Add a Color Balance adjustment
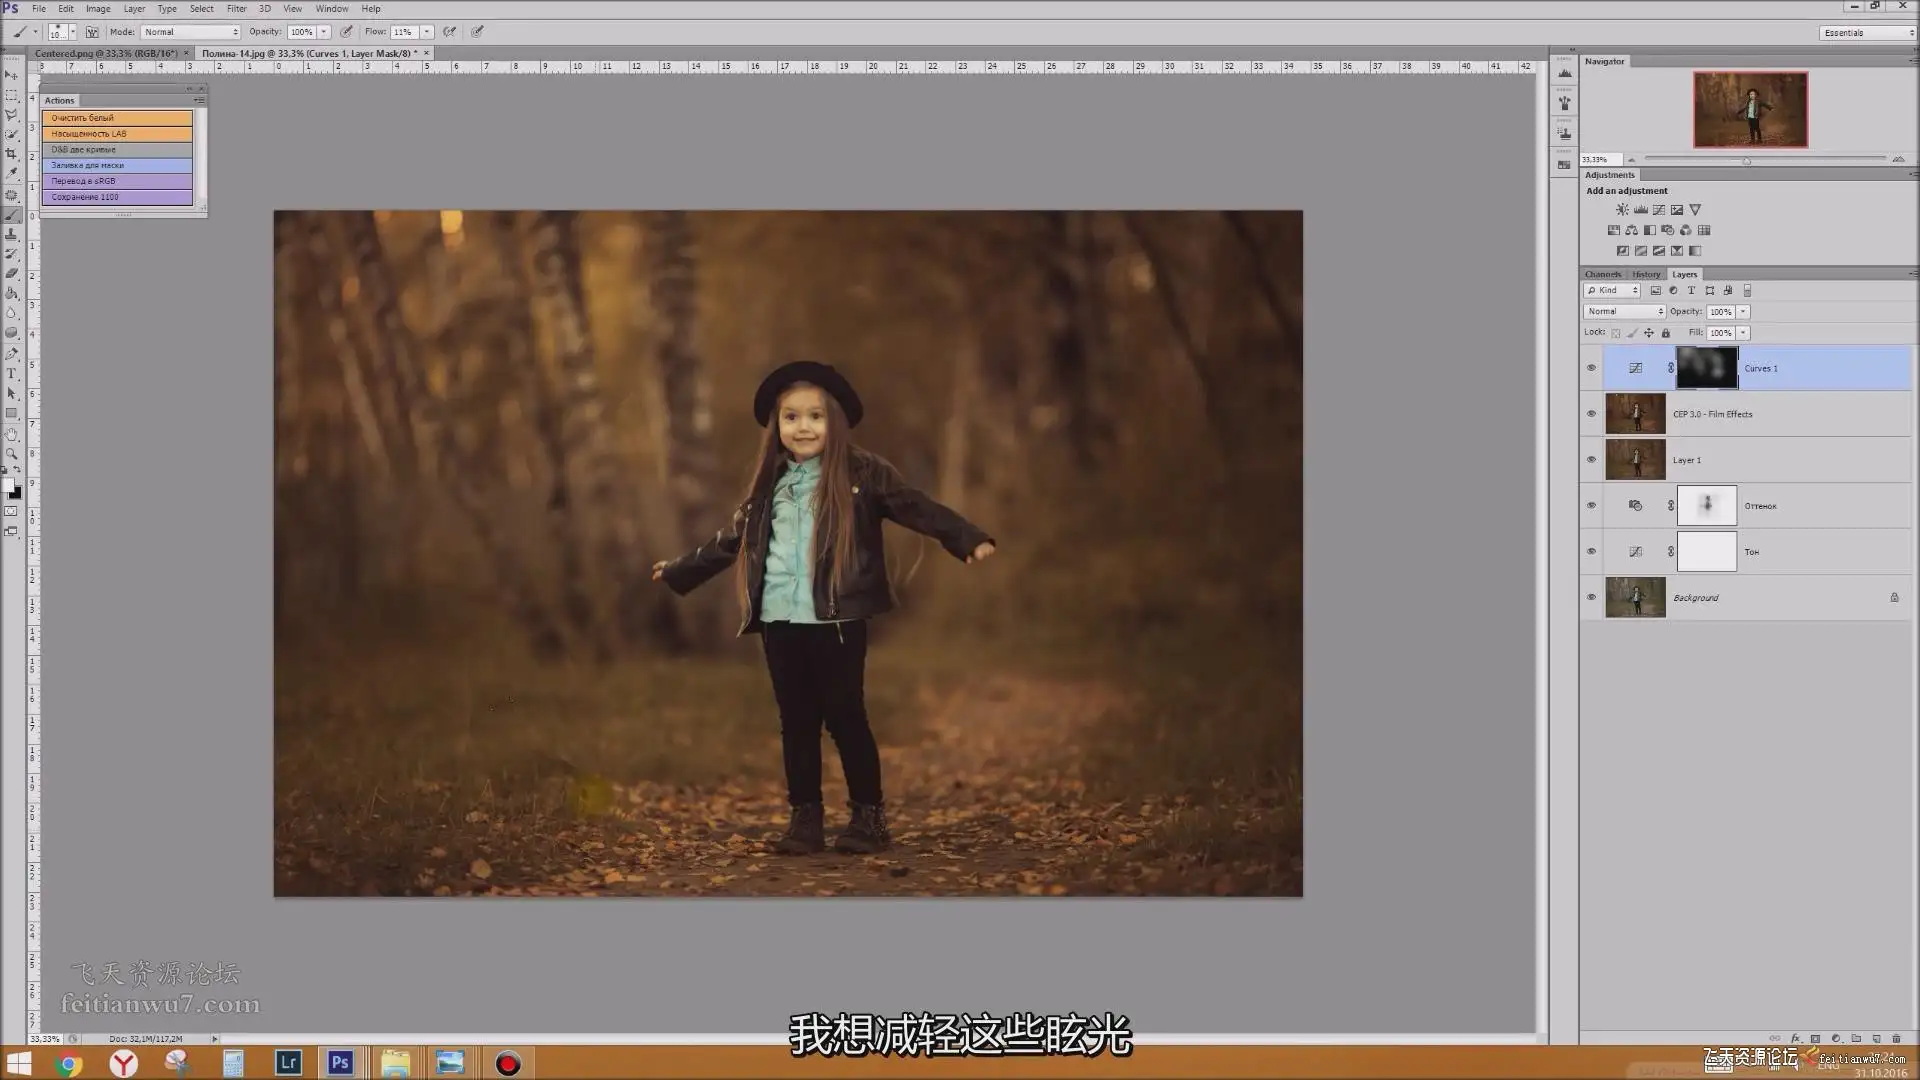Viewport: 1920px width, 1080px height. 1632,230
